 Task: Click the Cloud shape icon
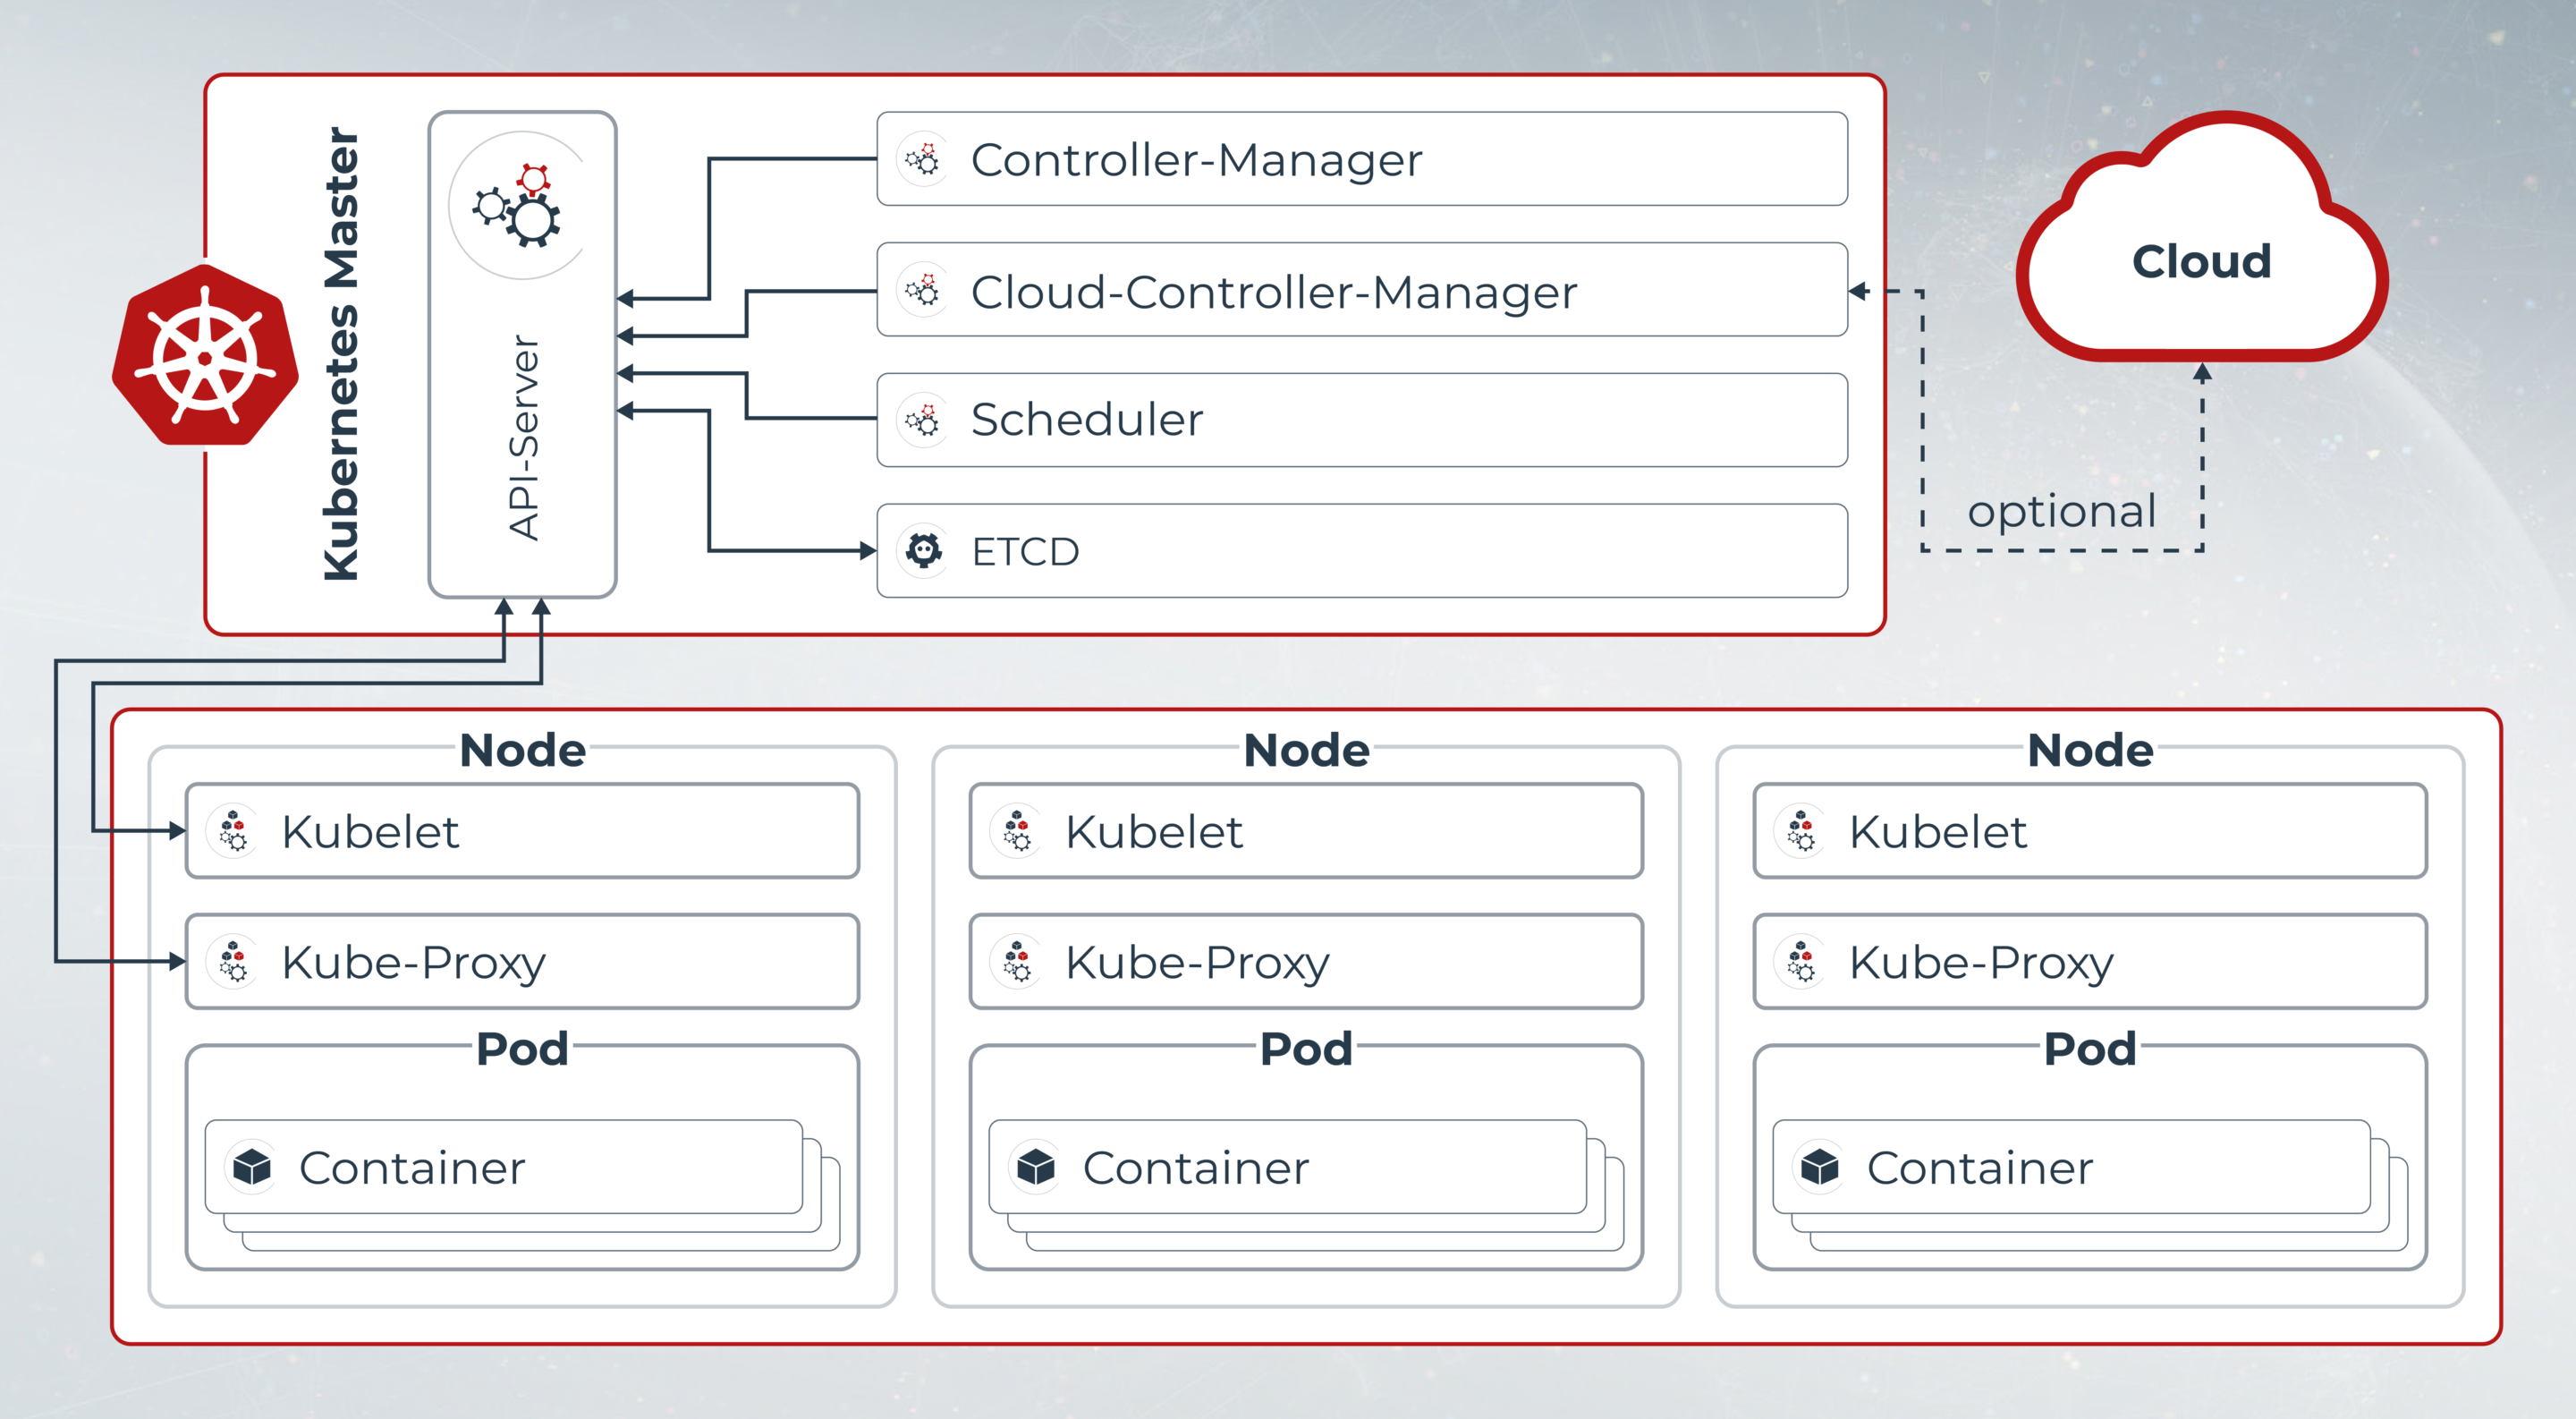[2202, 238]
